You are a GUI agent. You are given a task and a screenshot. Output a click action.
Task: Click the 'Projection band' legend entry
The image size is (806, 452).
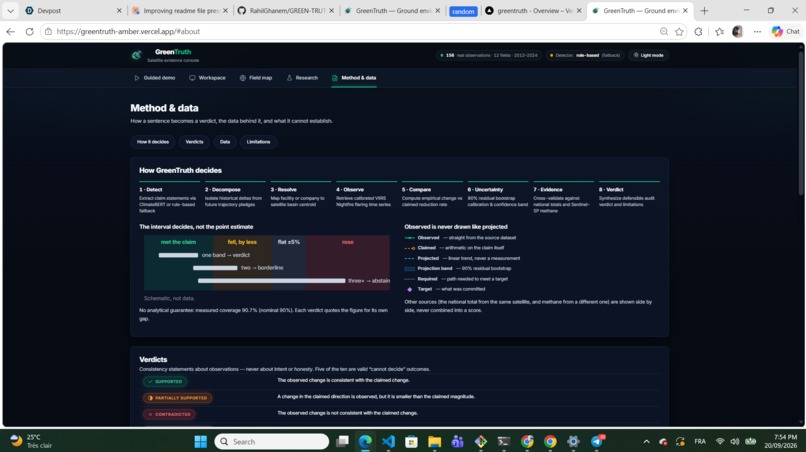[457, 268]
